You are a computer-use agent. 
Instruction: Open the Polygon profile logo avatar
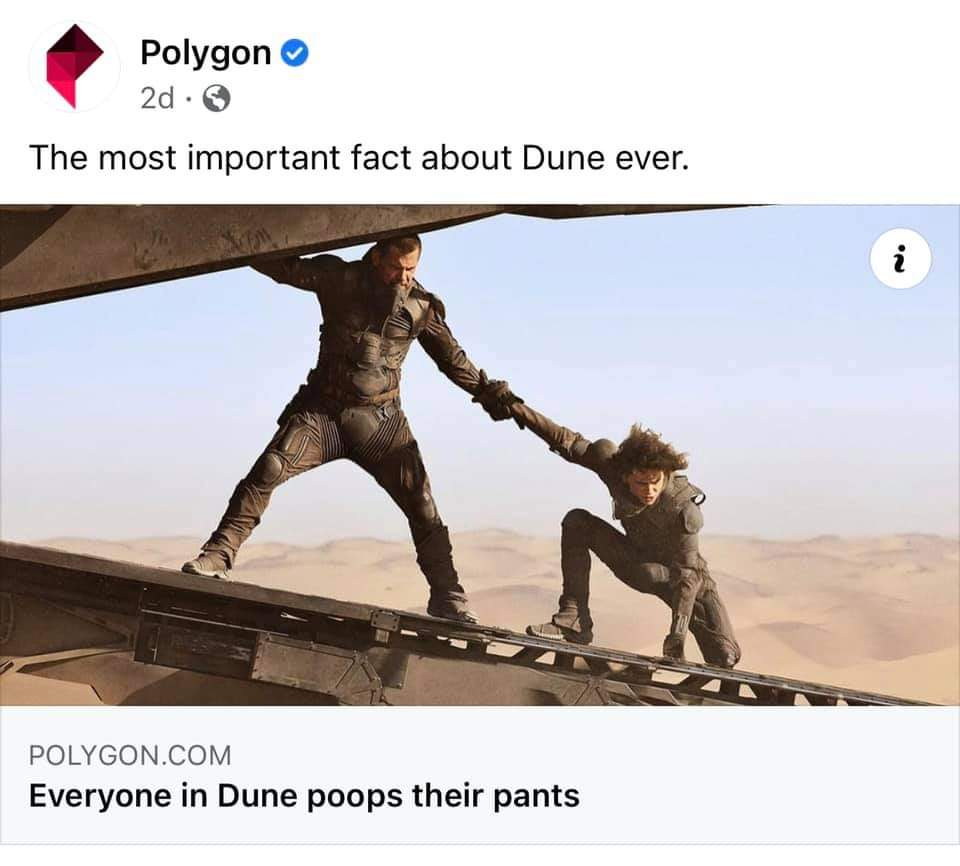(x=74, y=67)
